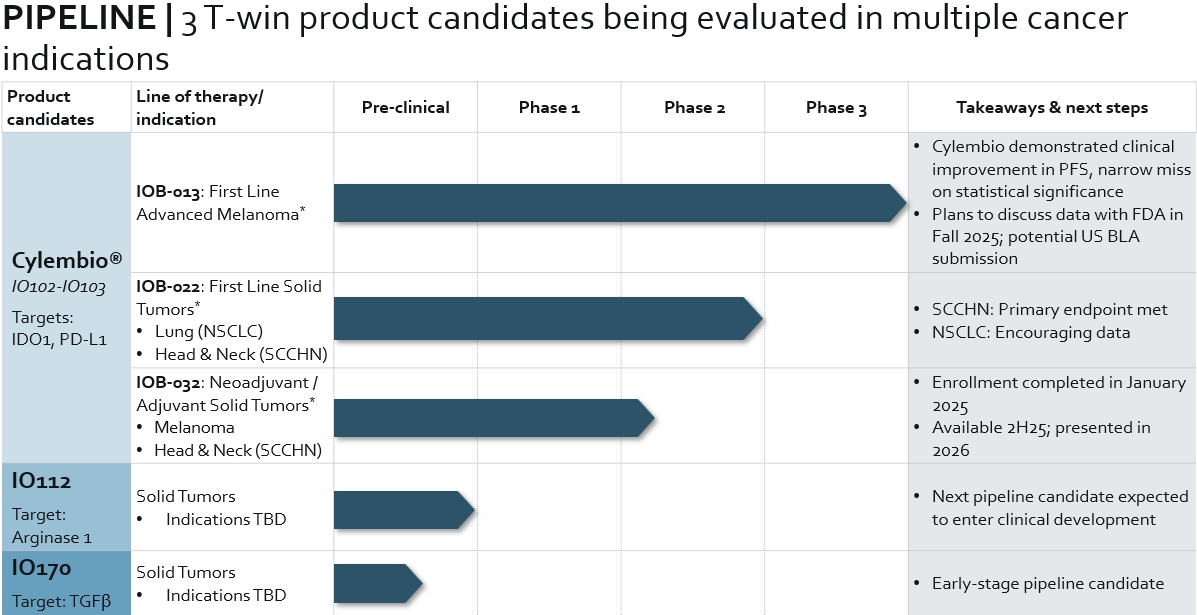The height and width of the screenshot is (615, 1197).
Task: Click the Phase 1 column header
Action: pos(549,108)
